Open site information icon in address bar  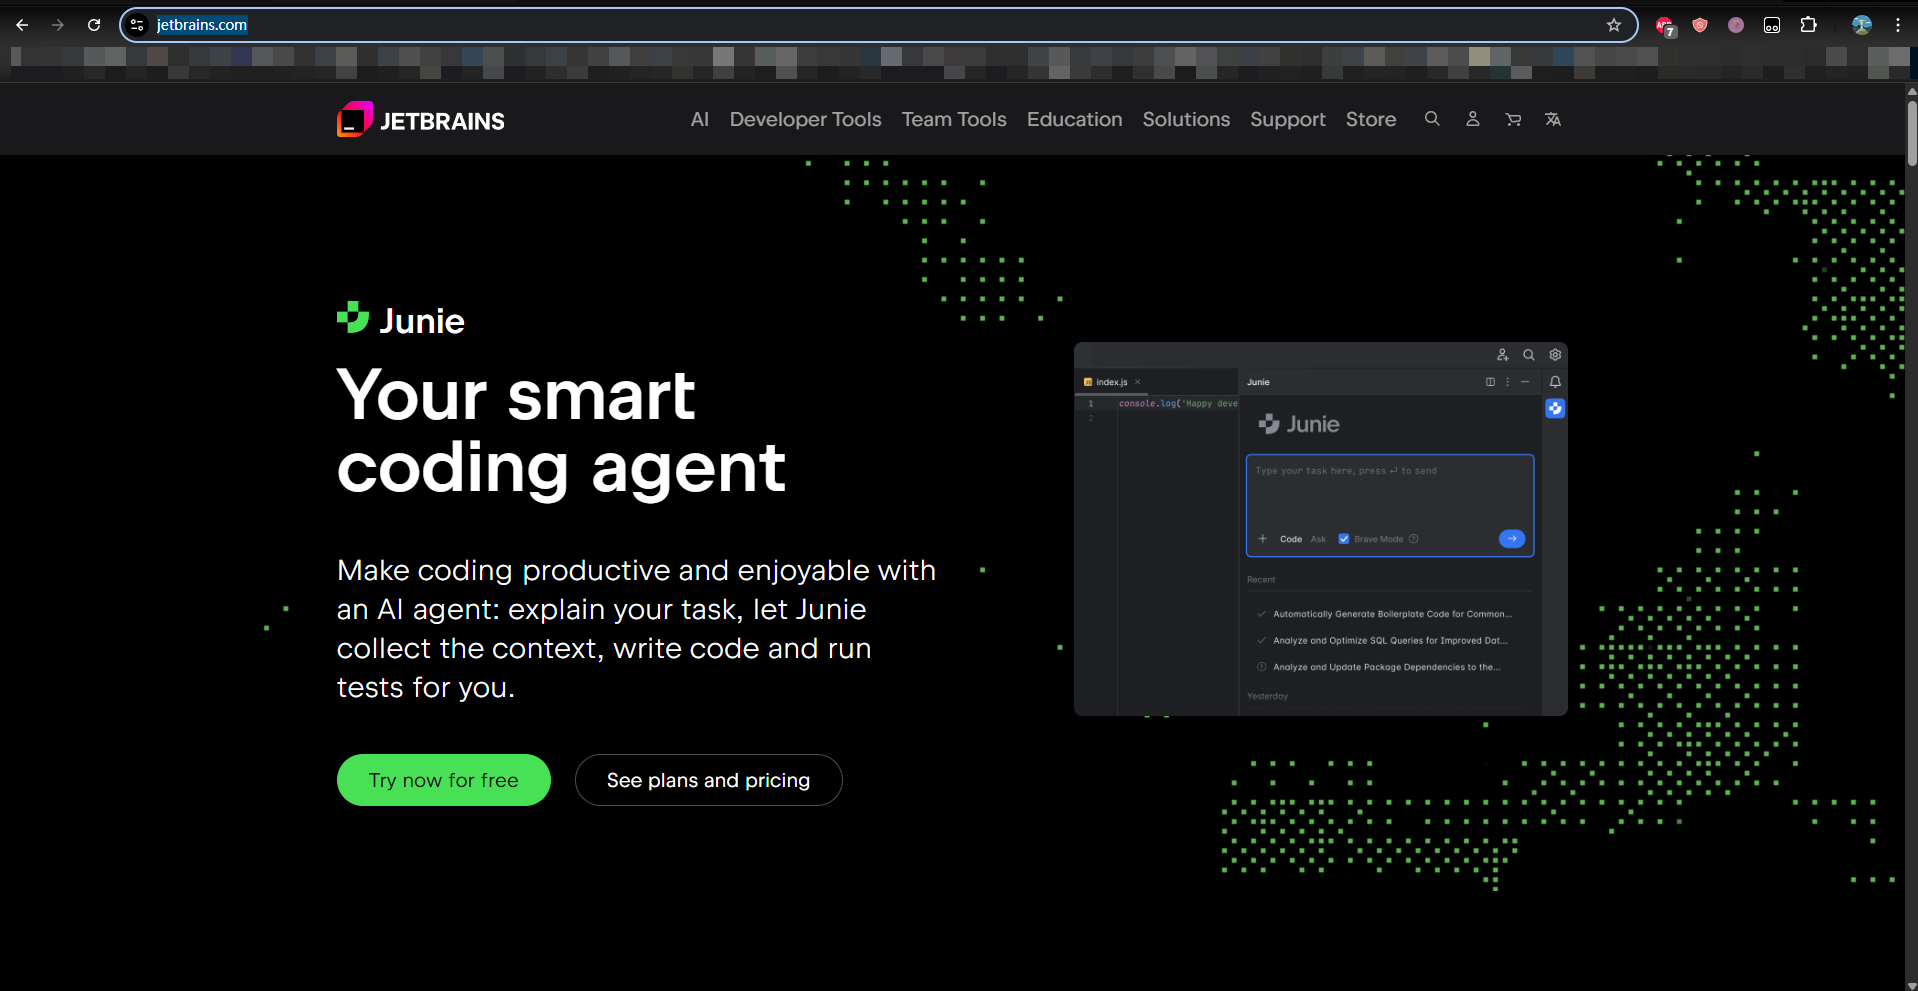tap(138, 25)
